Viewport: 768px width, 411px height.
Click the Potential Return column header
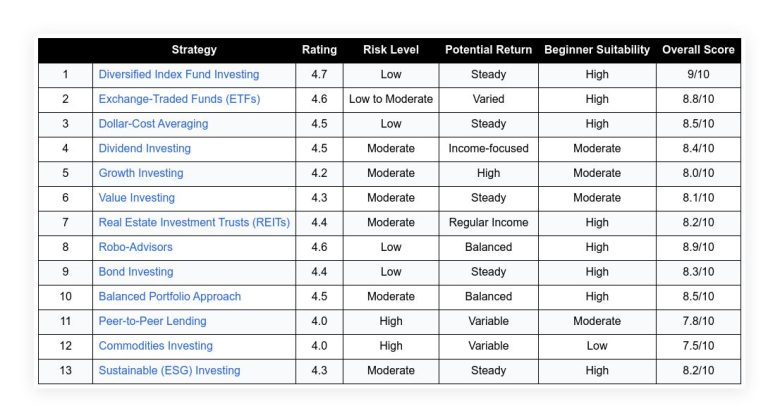(488, 50)
